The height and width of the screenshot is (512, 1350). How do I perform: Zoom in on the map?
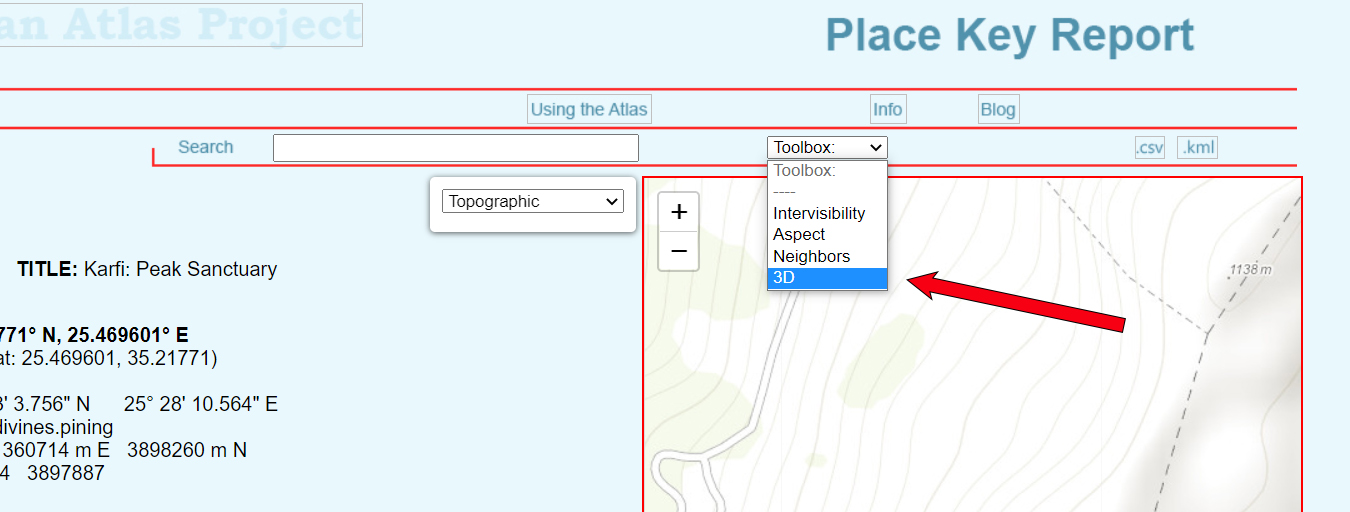pos(679,212)
